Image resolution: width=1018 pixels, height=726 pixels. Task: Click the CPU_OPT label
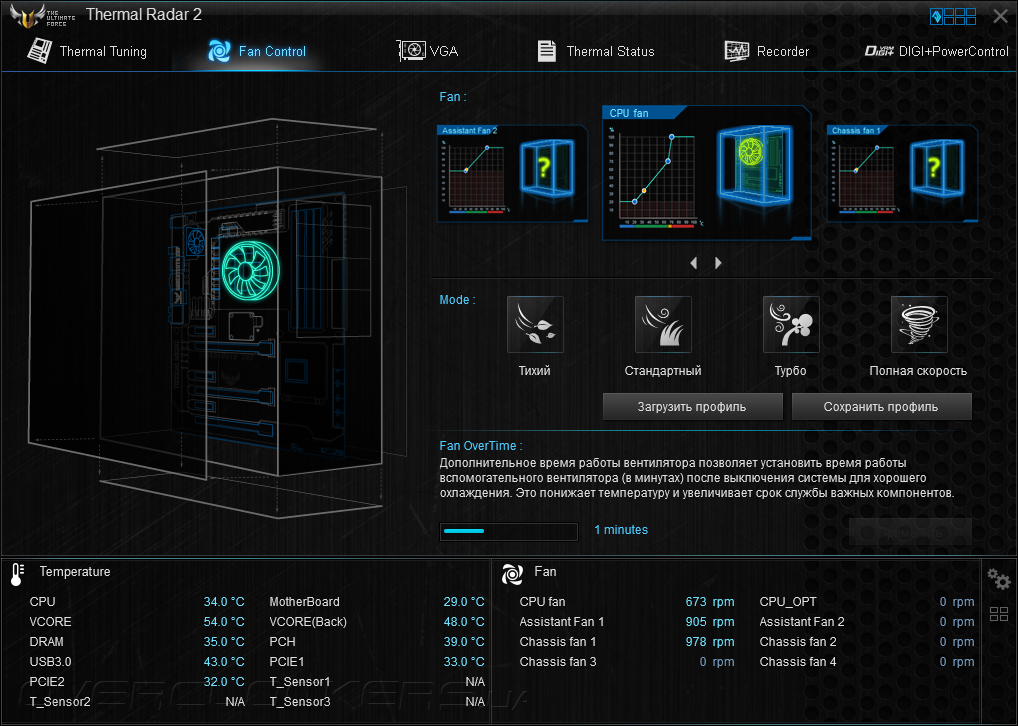[x=788, y=602]
